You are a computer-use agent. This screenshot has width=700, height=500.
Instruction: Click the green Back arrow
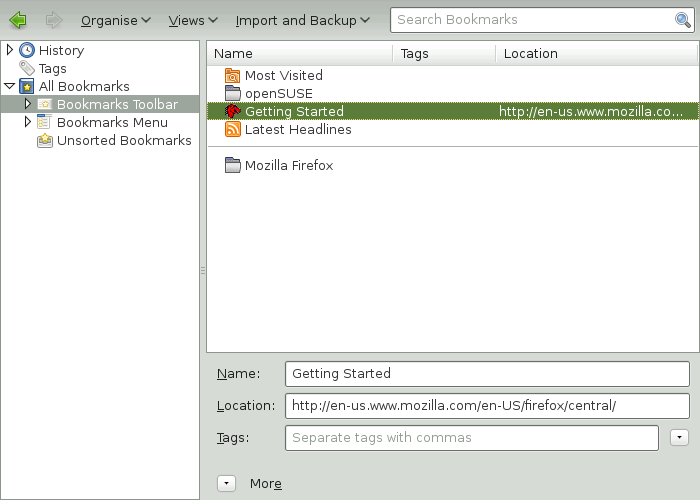pos(18,20)
